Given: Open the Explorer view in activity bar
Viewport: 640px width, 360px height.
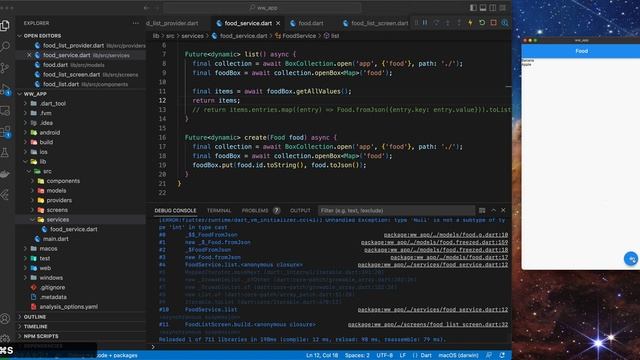Looking at the screenshot, I should 5,26.
